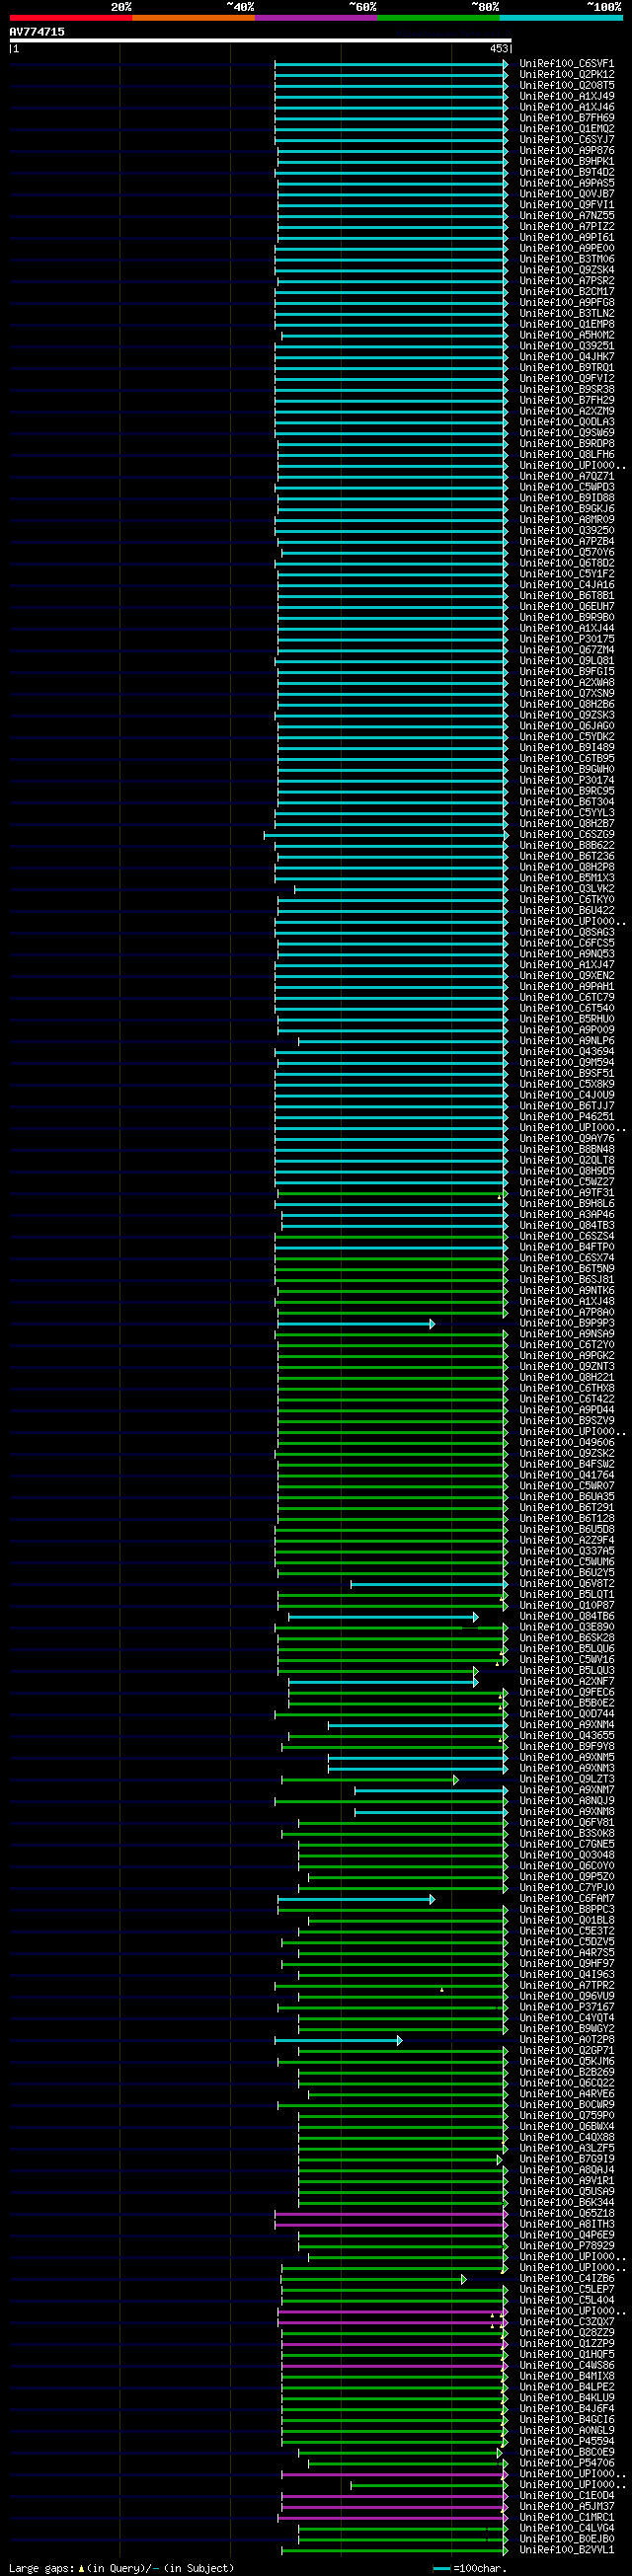Select hit label UniRef100_C3ZQX7
632x2576 pixels.
tap(567, 2322)
